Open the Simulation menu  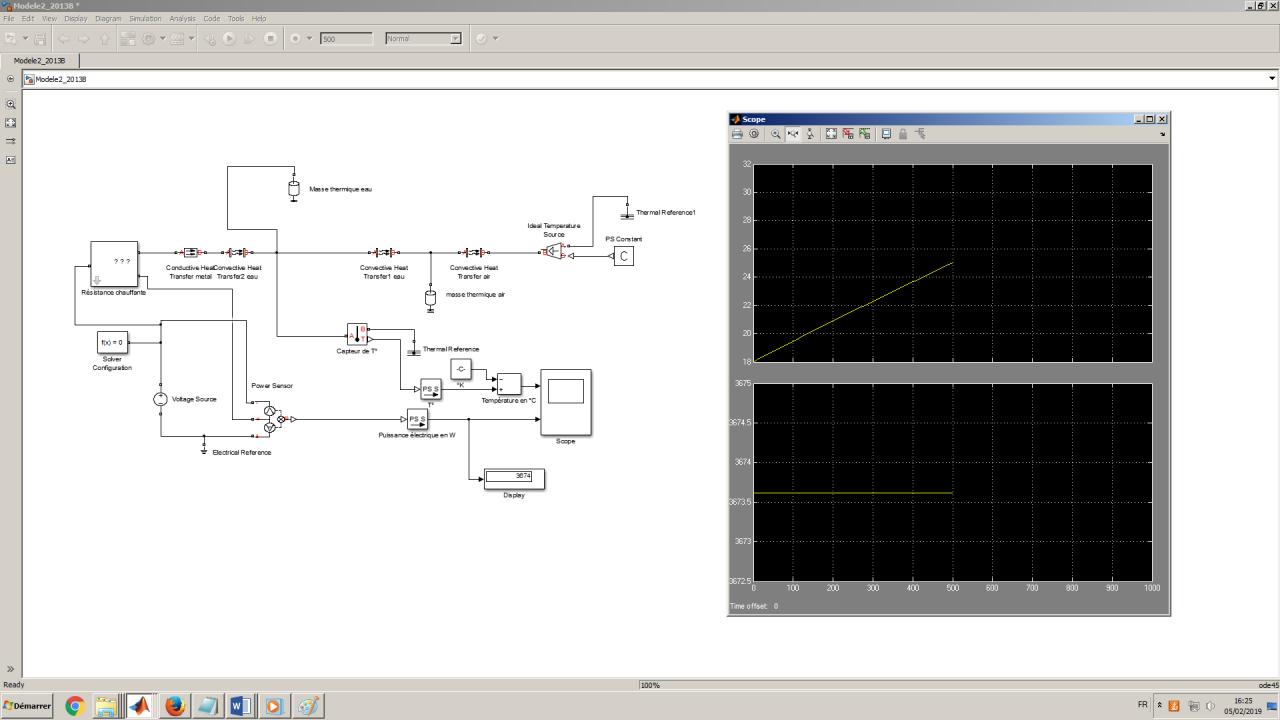coord(145,18)
